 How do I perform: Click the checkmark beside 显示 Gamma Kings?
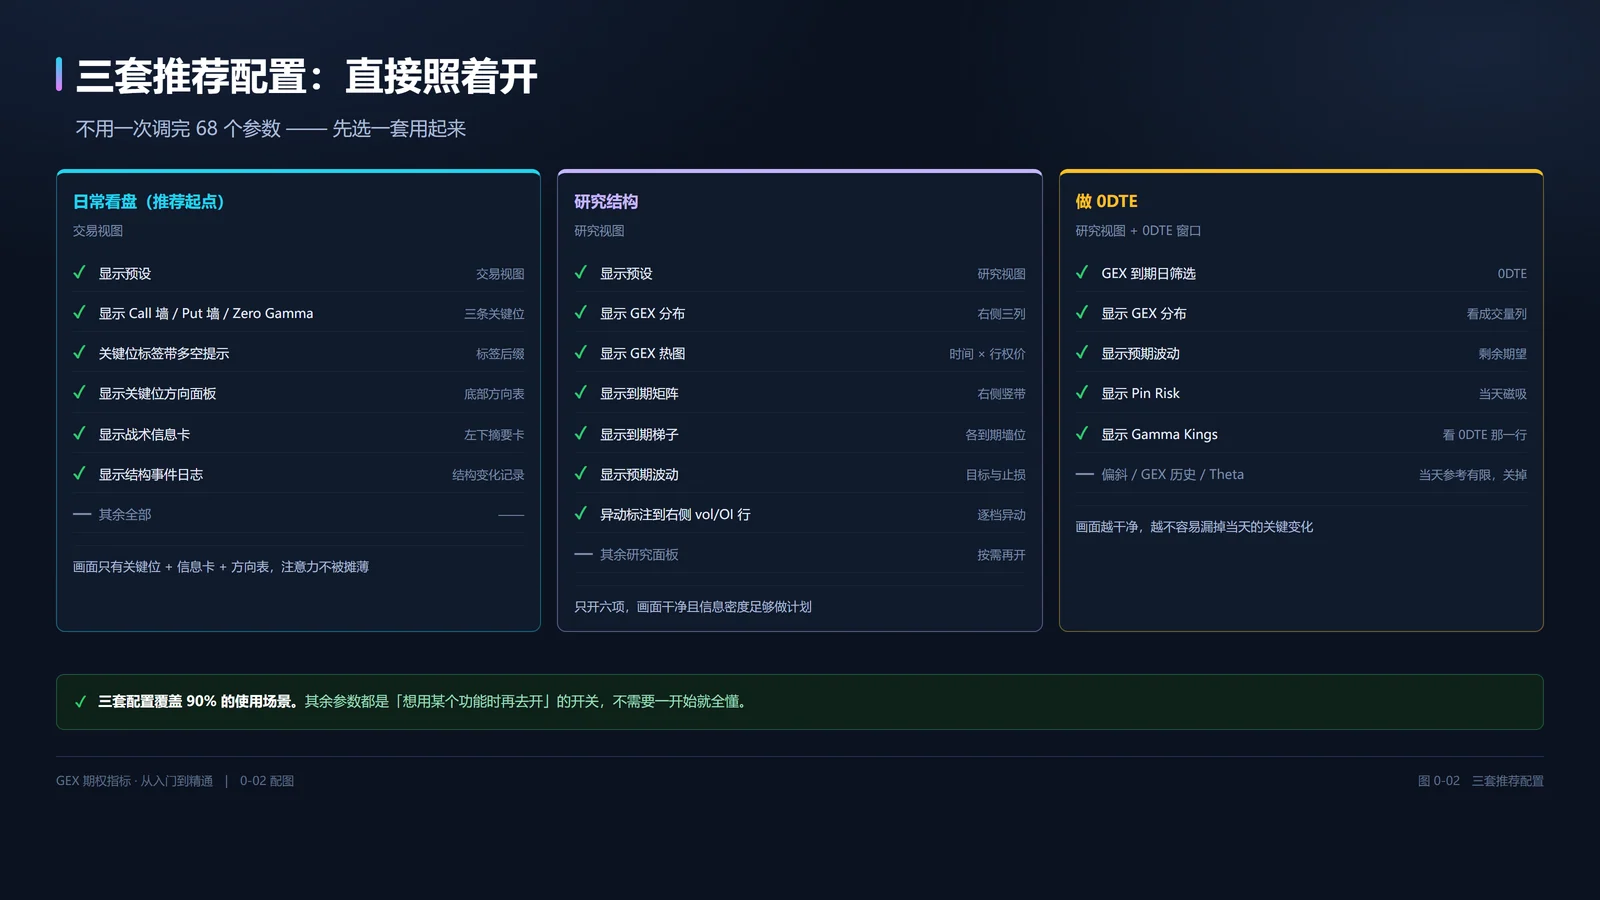tap(1082, 434)
